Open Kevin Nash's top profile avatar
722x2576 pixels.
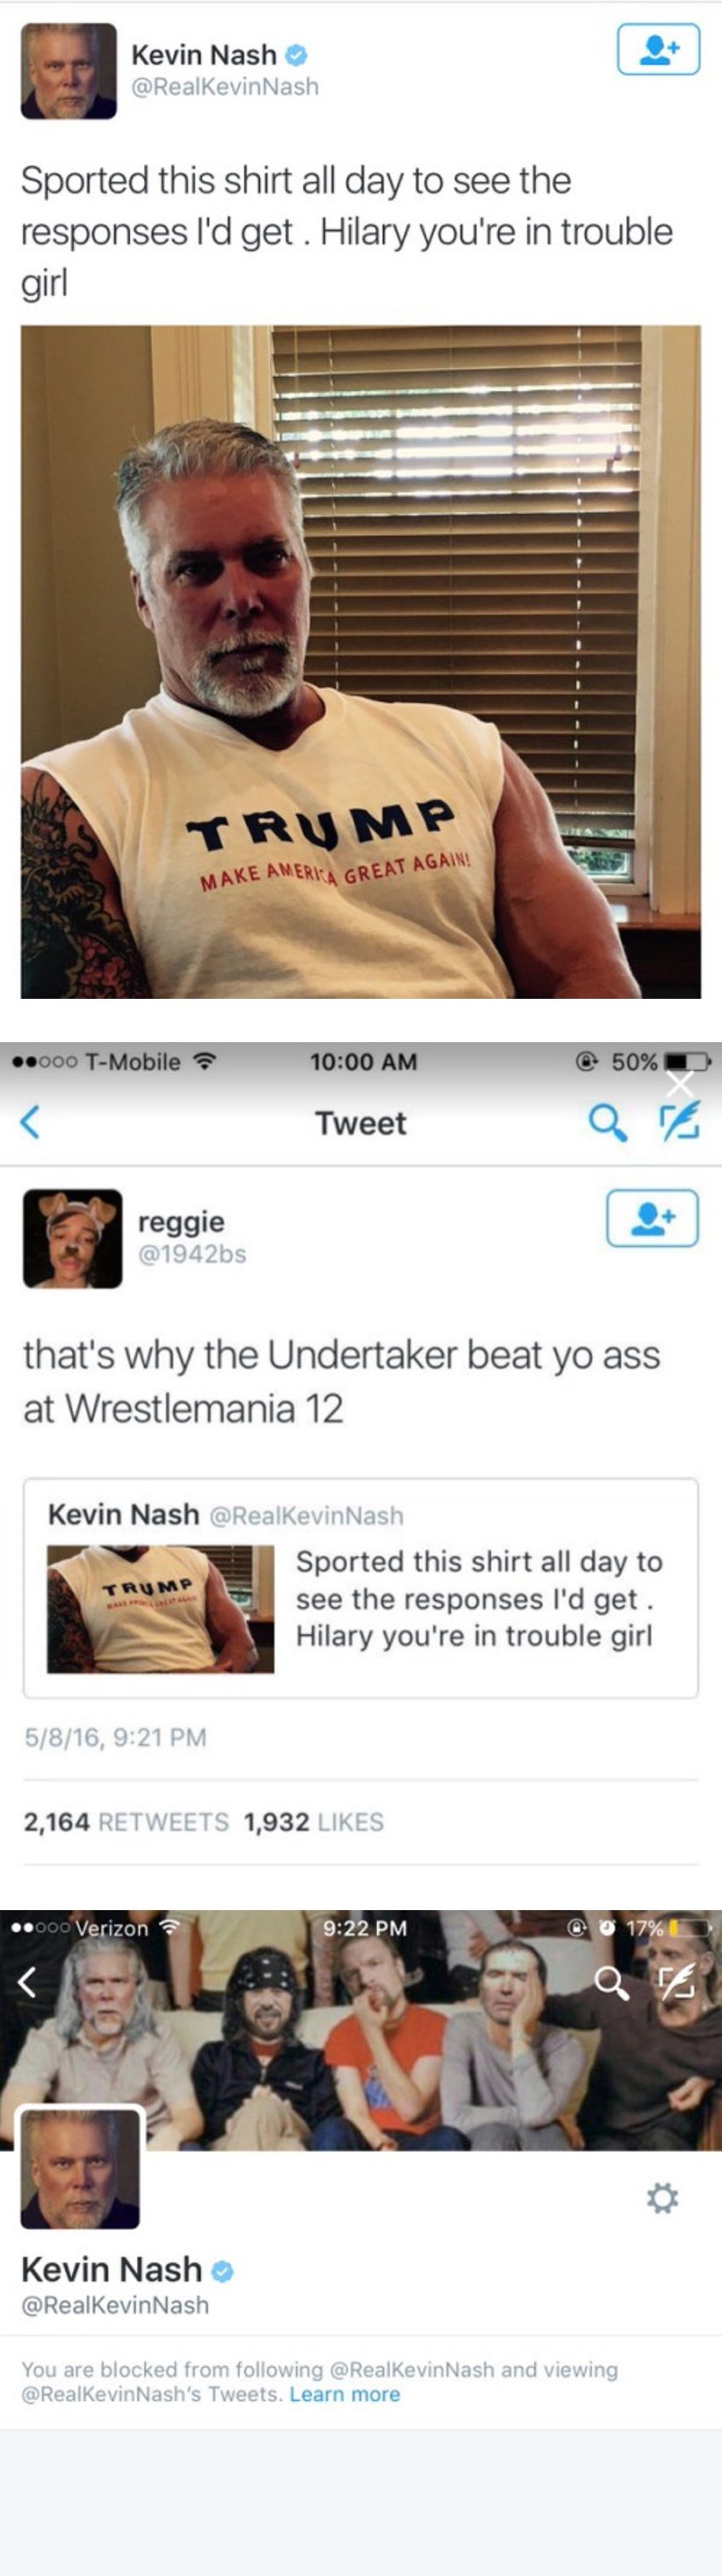click(69, 70)
